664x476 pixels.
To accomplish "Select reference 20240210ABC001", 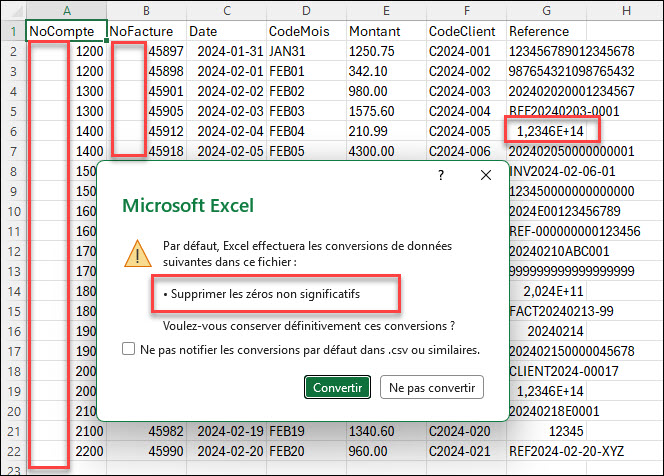I will point(559,252).
